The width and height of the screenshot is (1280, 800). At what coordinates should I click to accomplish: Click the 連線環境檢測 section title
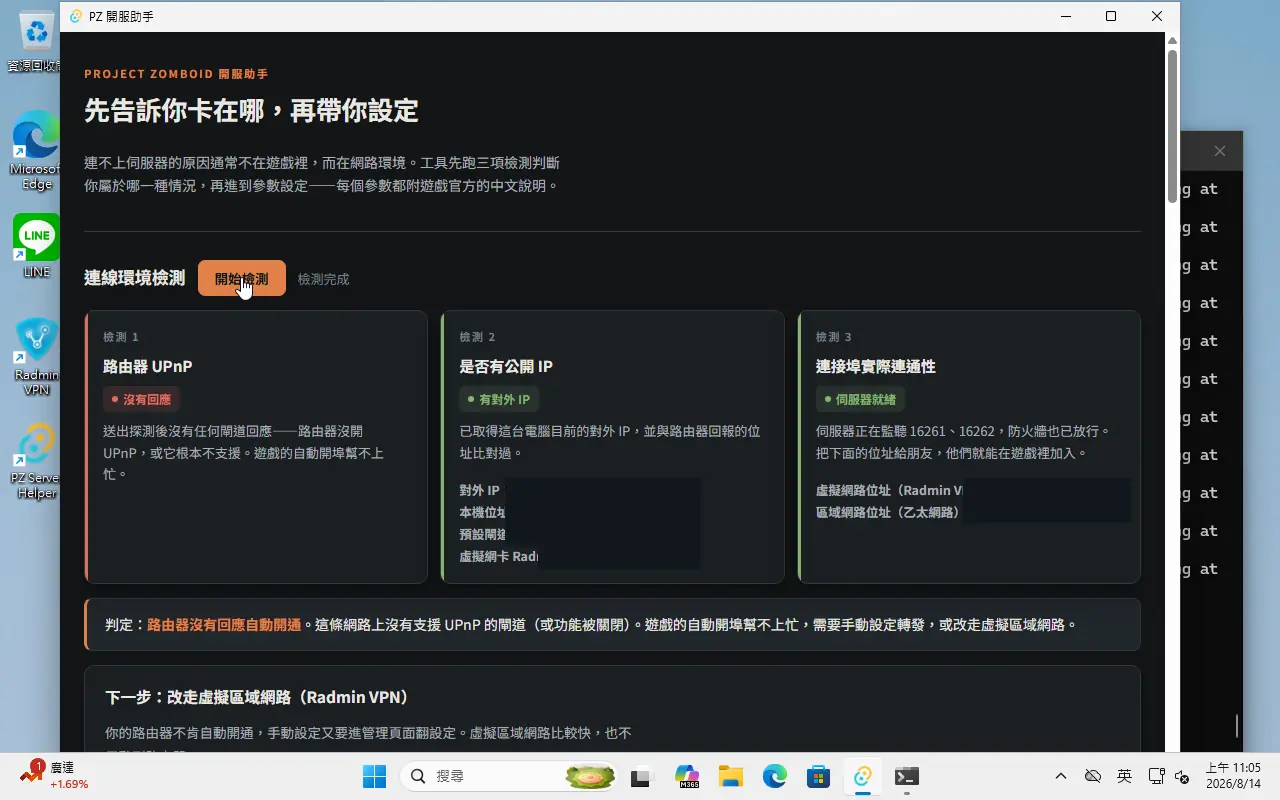coord(135,278)
